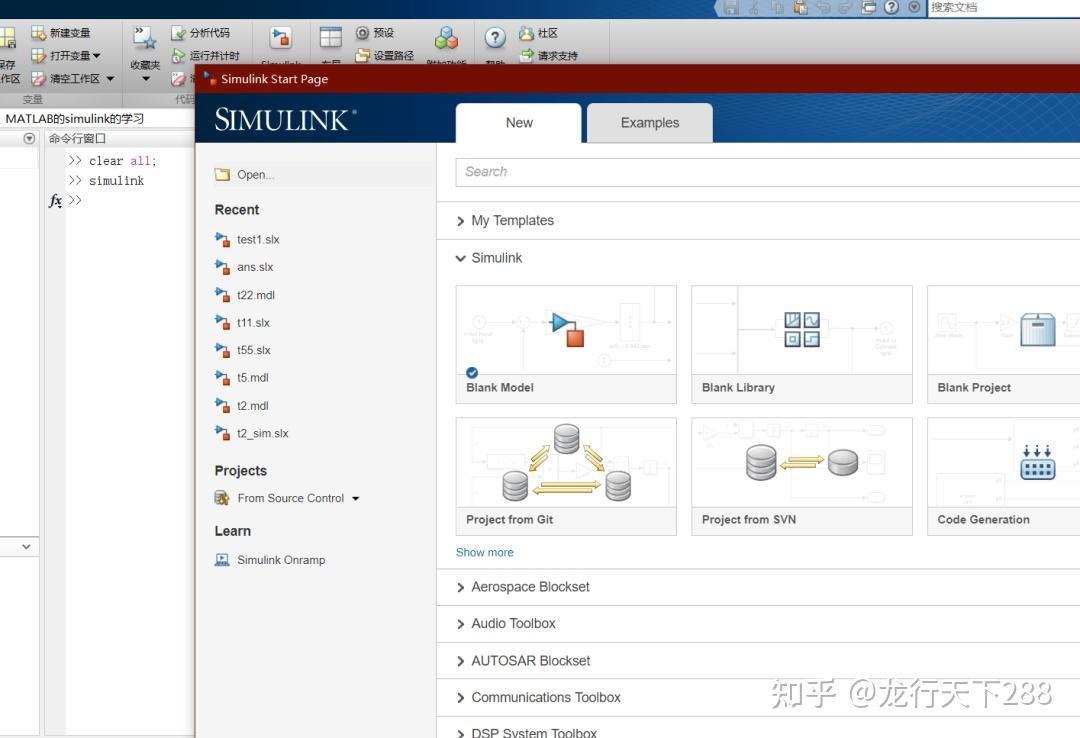Click the Set Path icon
Viewport: 1080px width, 738px height.
point(362,55)
